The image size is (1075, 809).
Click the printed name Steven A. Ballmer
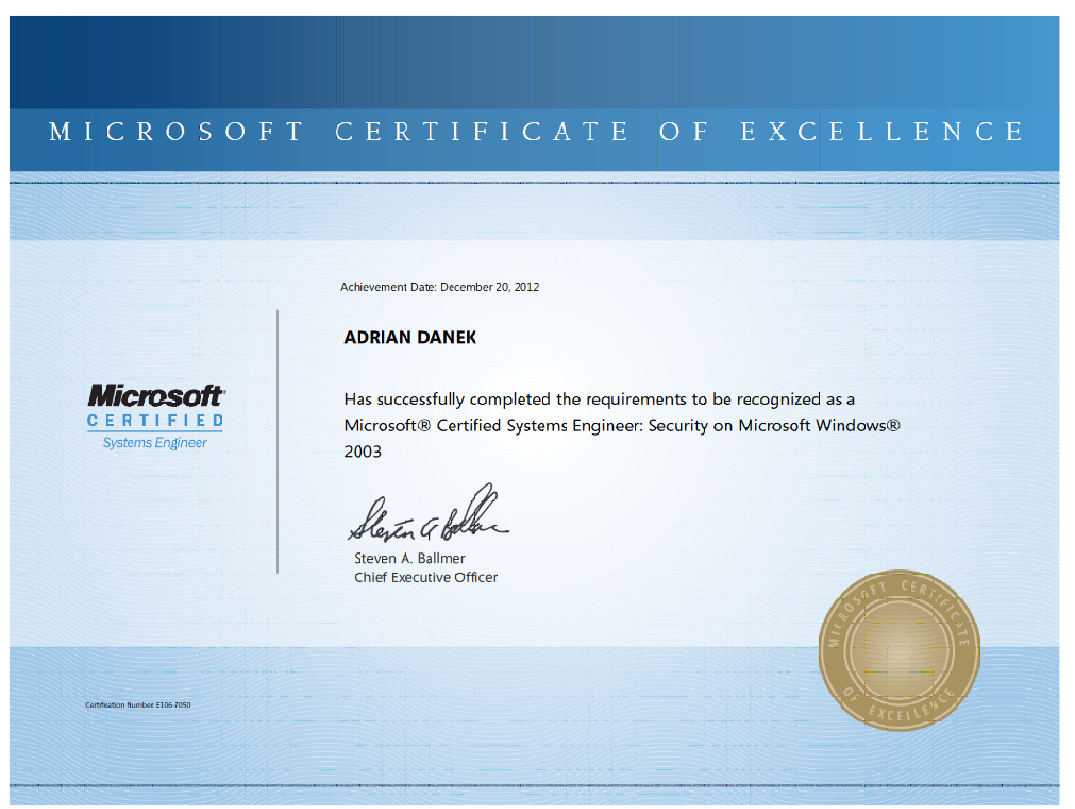(410, 558)
